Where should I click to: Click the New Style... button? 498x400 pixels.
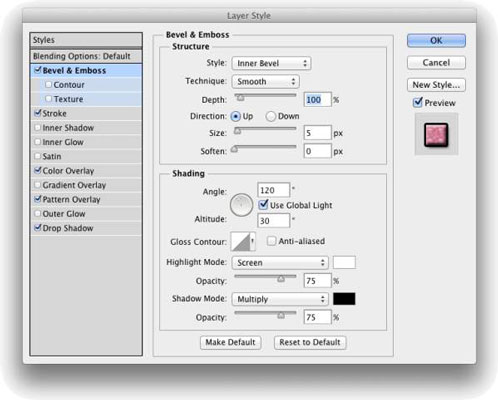pyautogui.click(x=436, y=85)
